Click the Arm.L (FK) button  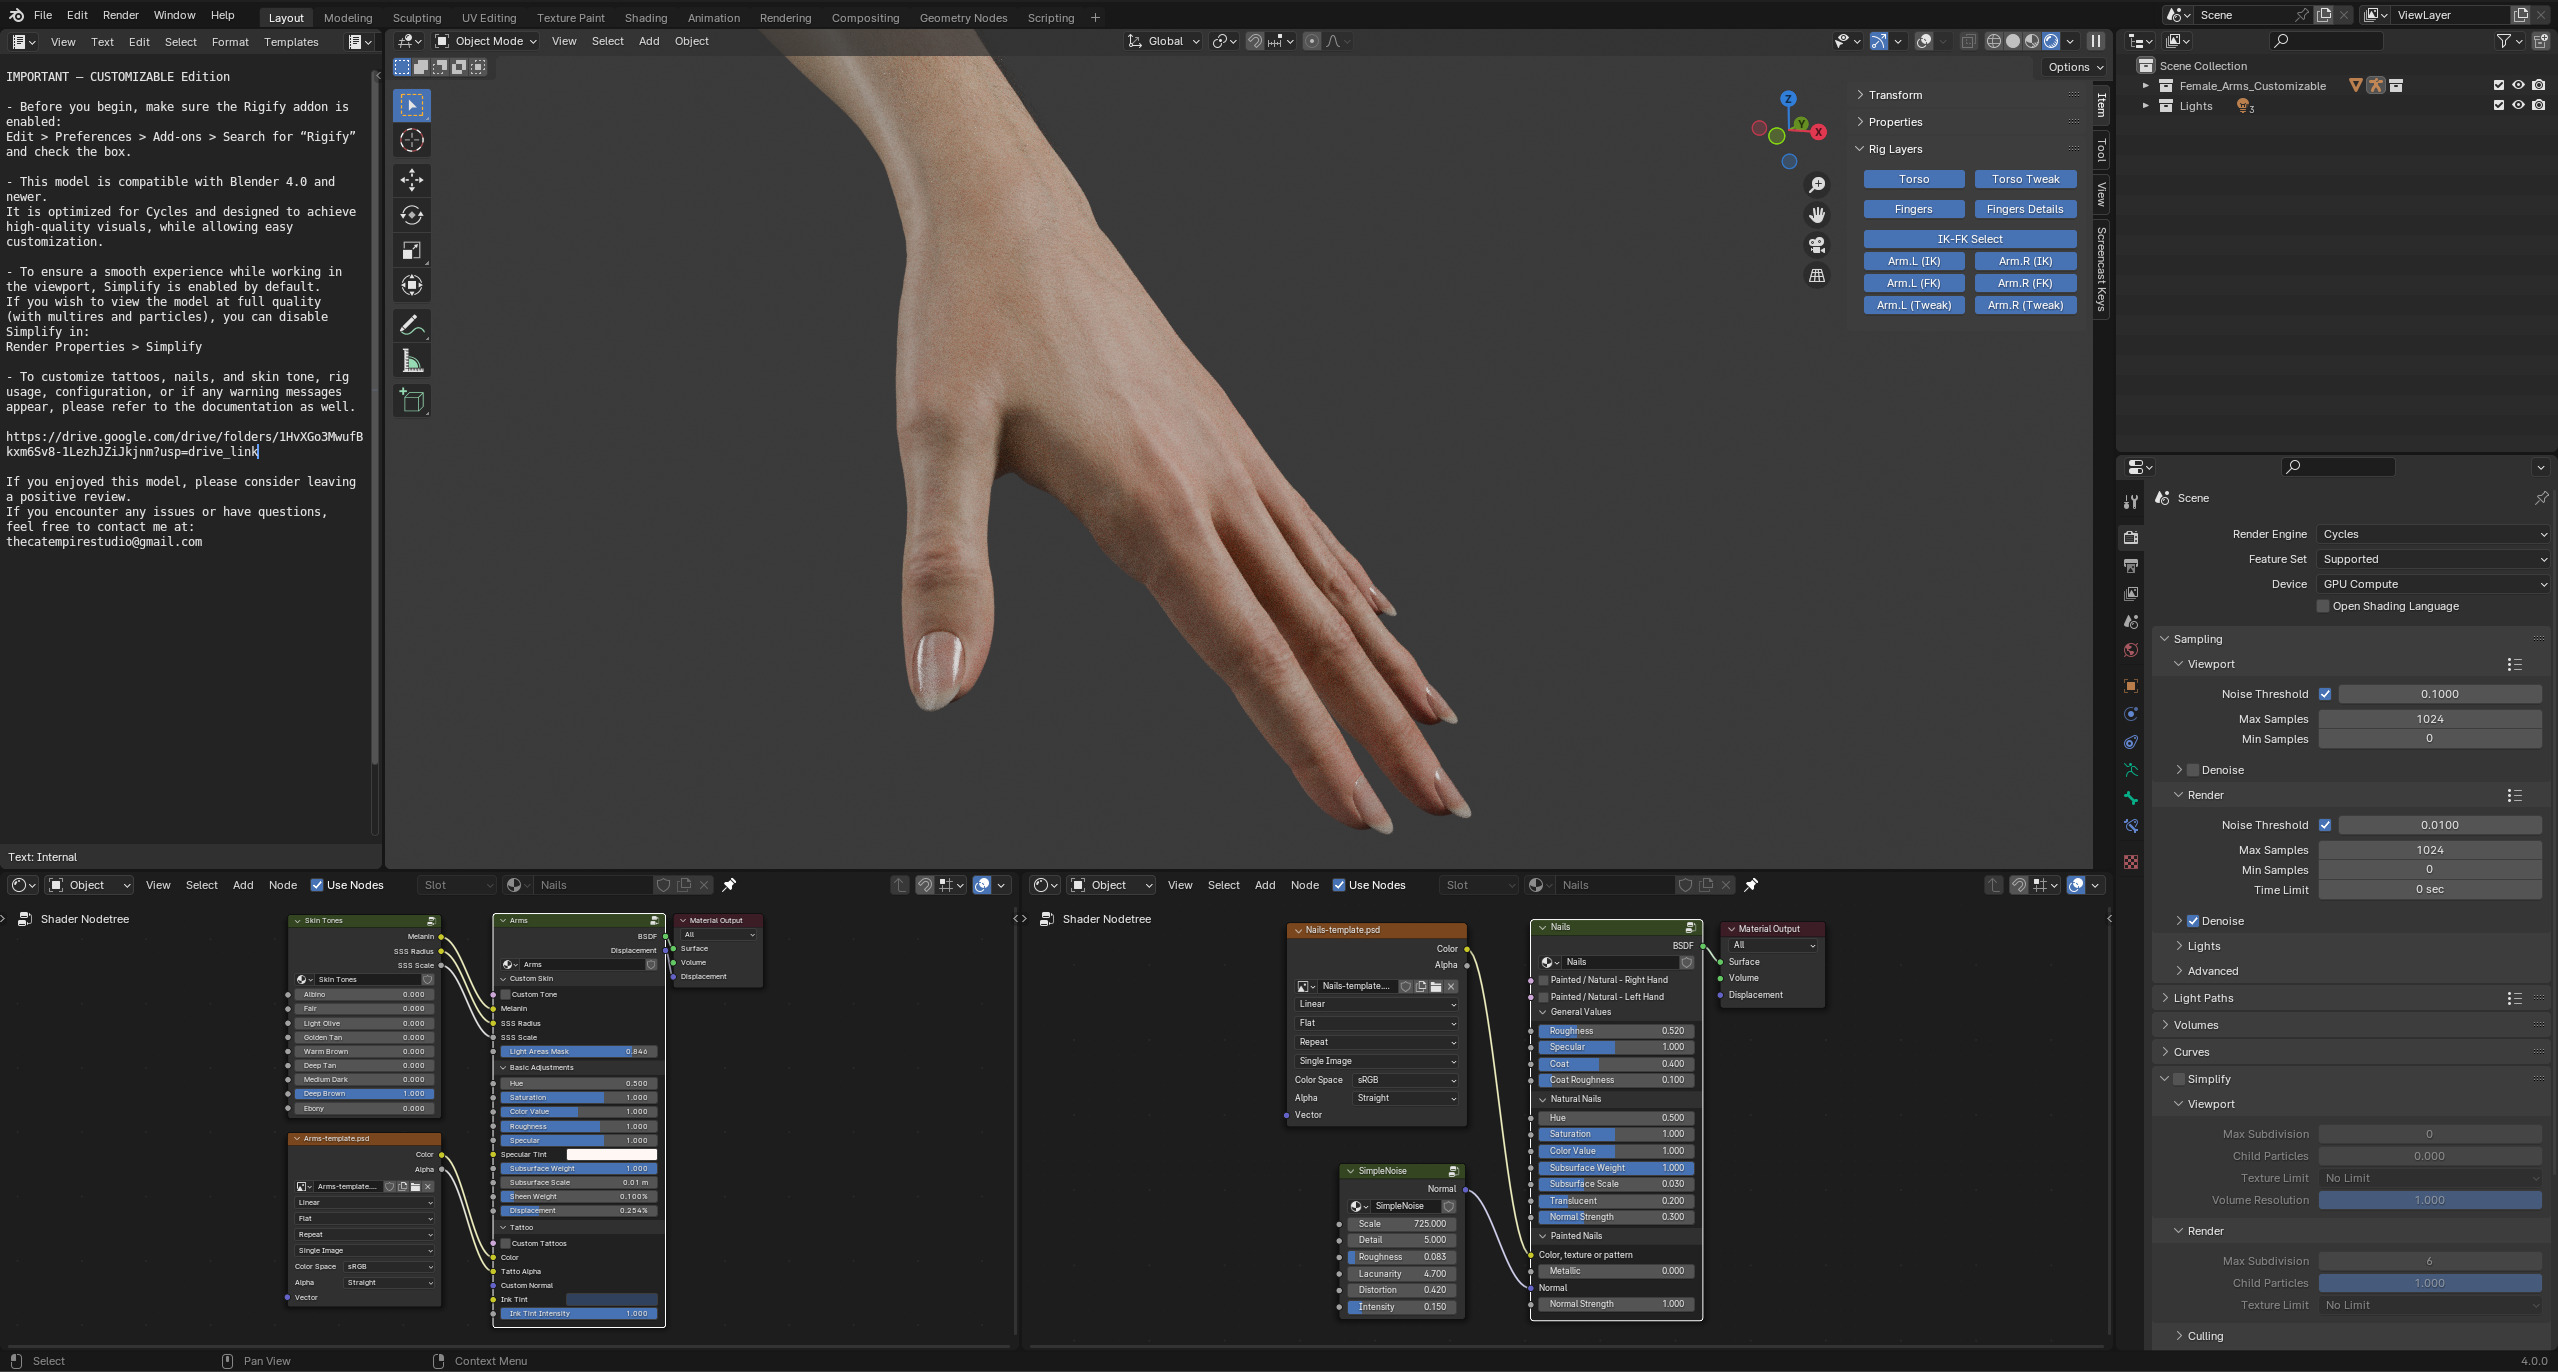[1913, 283]
